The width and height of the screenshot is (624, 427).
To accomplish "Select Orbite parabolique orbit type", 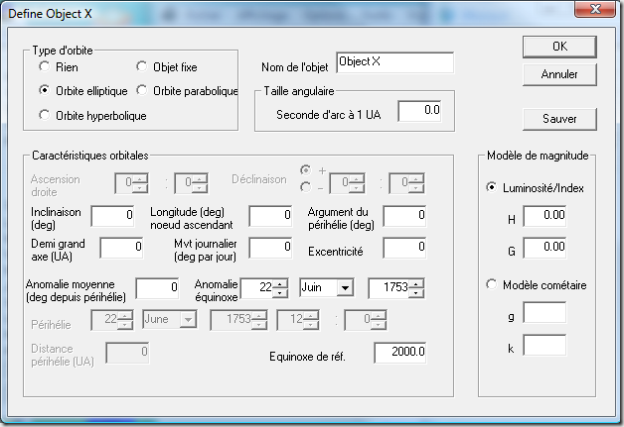I will [x=142, y=90].
